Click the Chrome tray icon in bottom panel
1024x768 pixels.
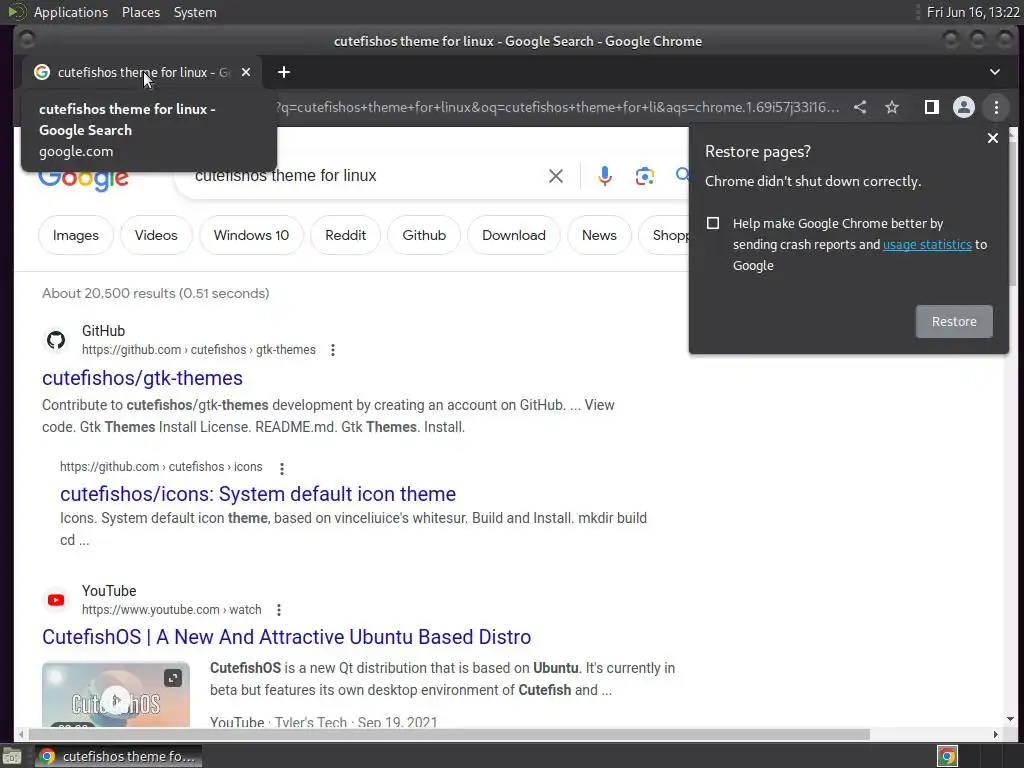pos(947,756)
